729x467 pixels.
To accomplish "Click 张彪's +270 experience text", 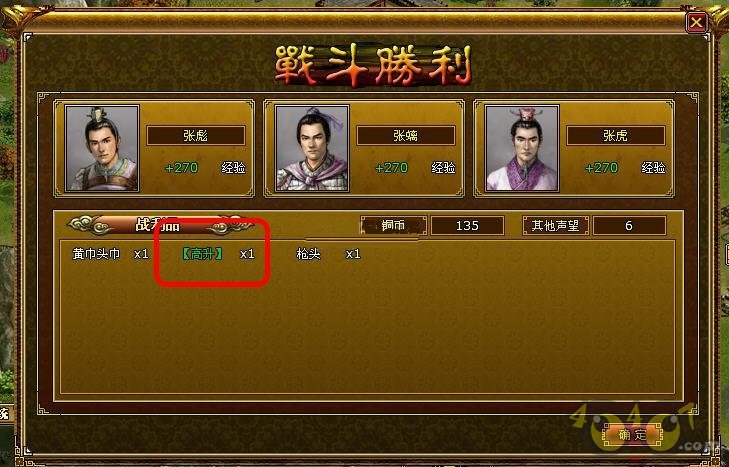I will pos(182,167).
